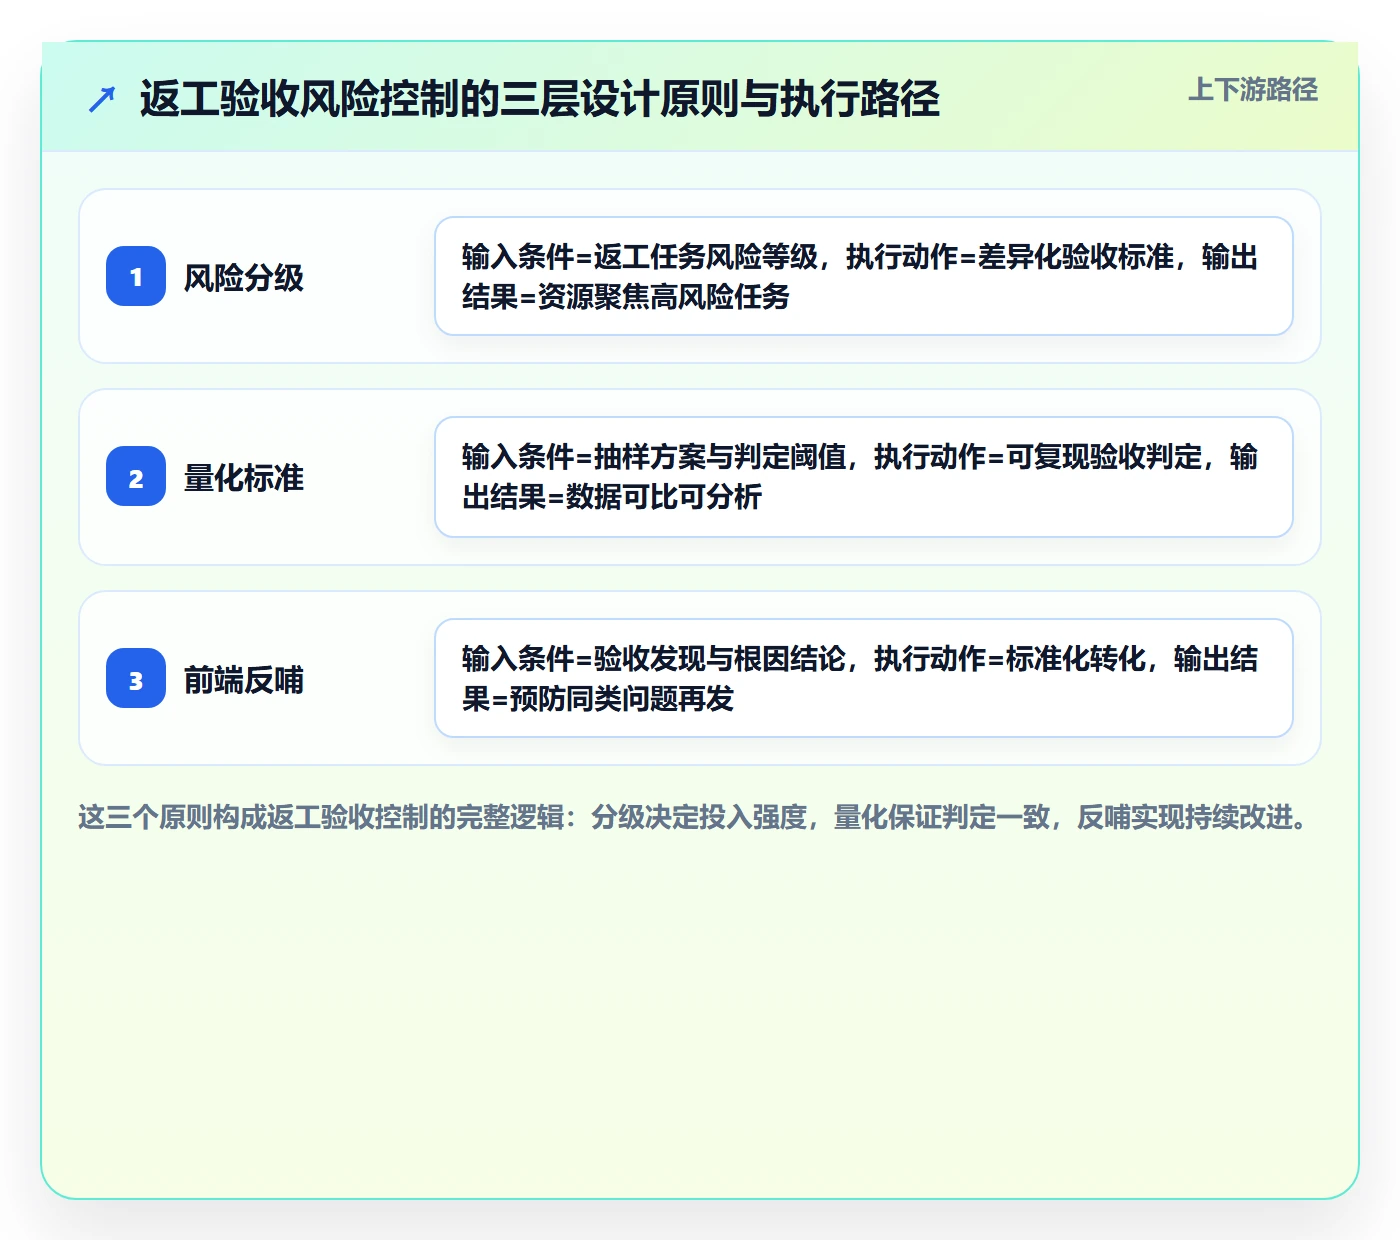This screenshot has width=1400, height=1240.
Task: Click the description box starting 输入条件=抽样方案与判定阈值
Action: [x=864, y=477]
